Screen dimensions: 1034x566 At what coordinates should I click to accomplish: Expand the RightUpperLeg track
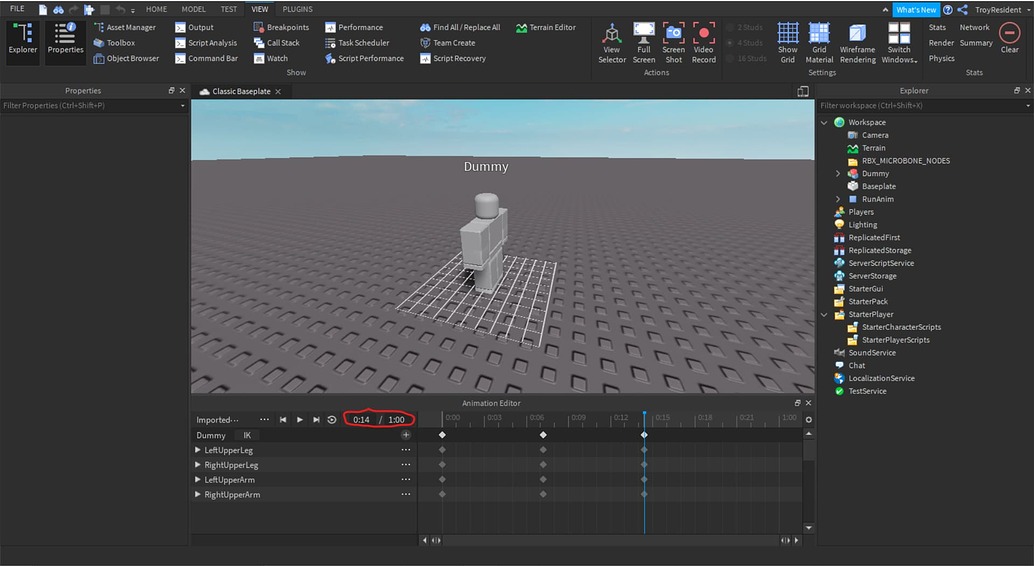coord(197,465)
